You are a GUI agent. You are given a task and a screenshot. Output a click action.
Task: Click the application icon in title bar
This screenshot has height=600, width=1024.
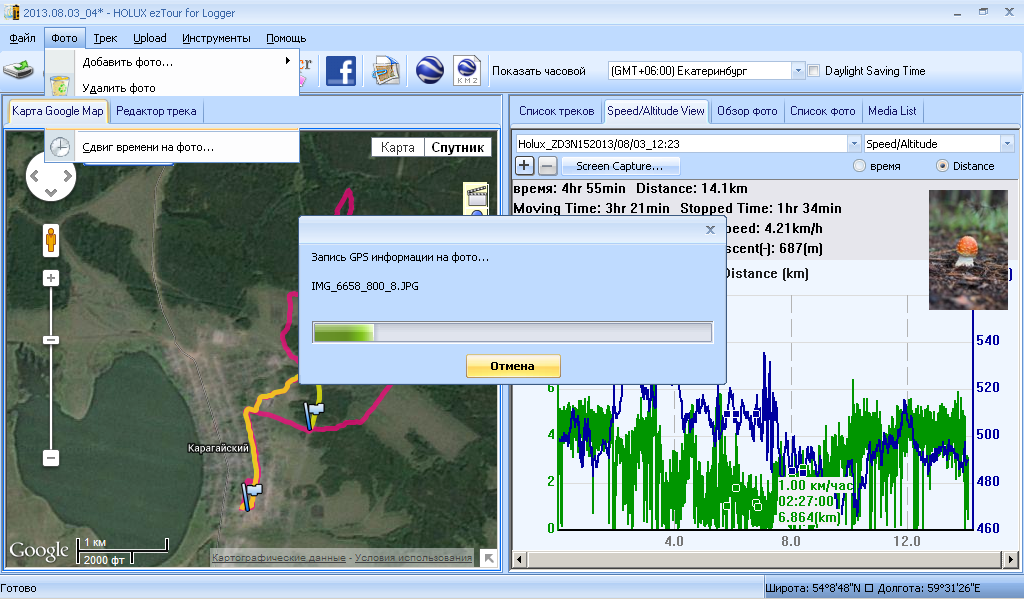[11, 12]
